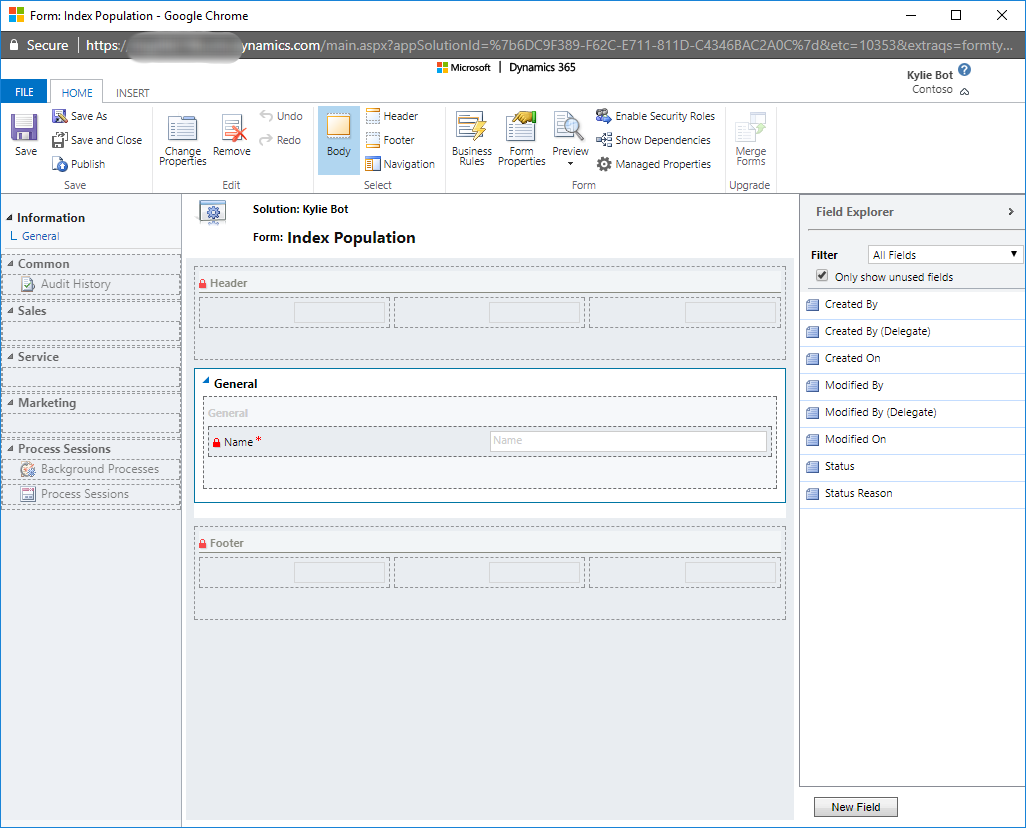
Task: Expand user menu under Contoso
Action: [x=964, y=92]
